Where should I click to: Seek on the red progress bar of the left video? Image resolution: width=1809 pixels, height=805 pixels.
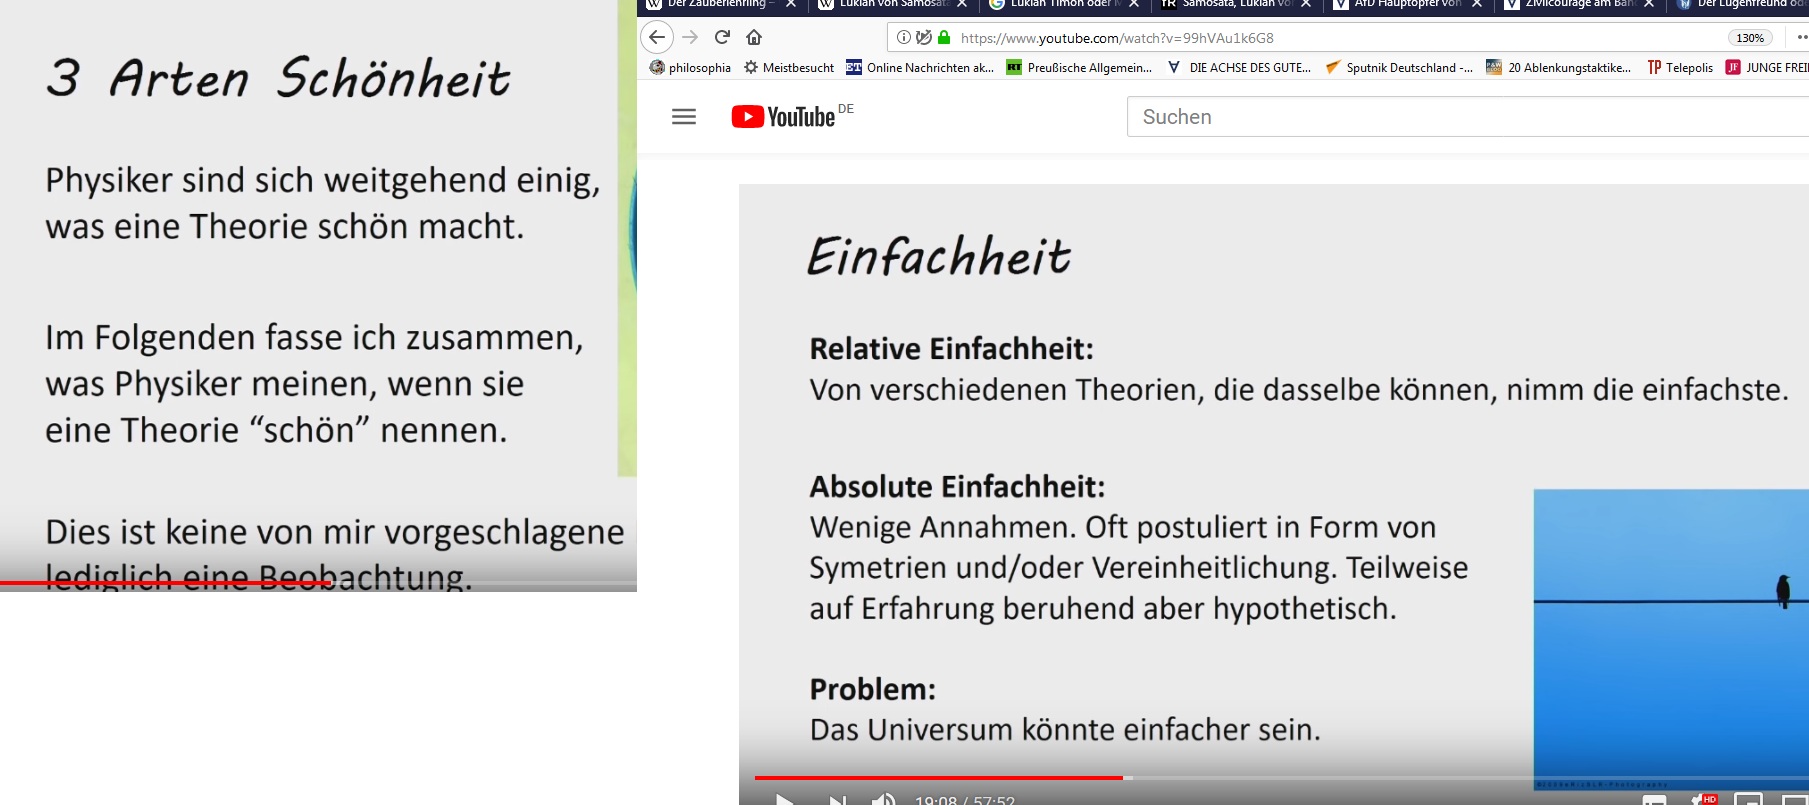(318, 582)
